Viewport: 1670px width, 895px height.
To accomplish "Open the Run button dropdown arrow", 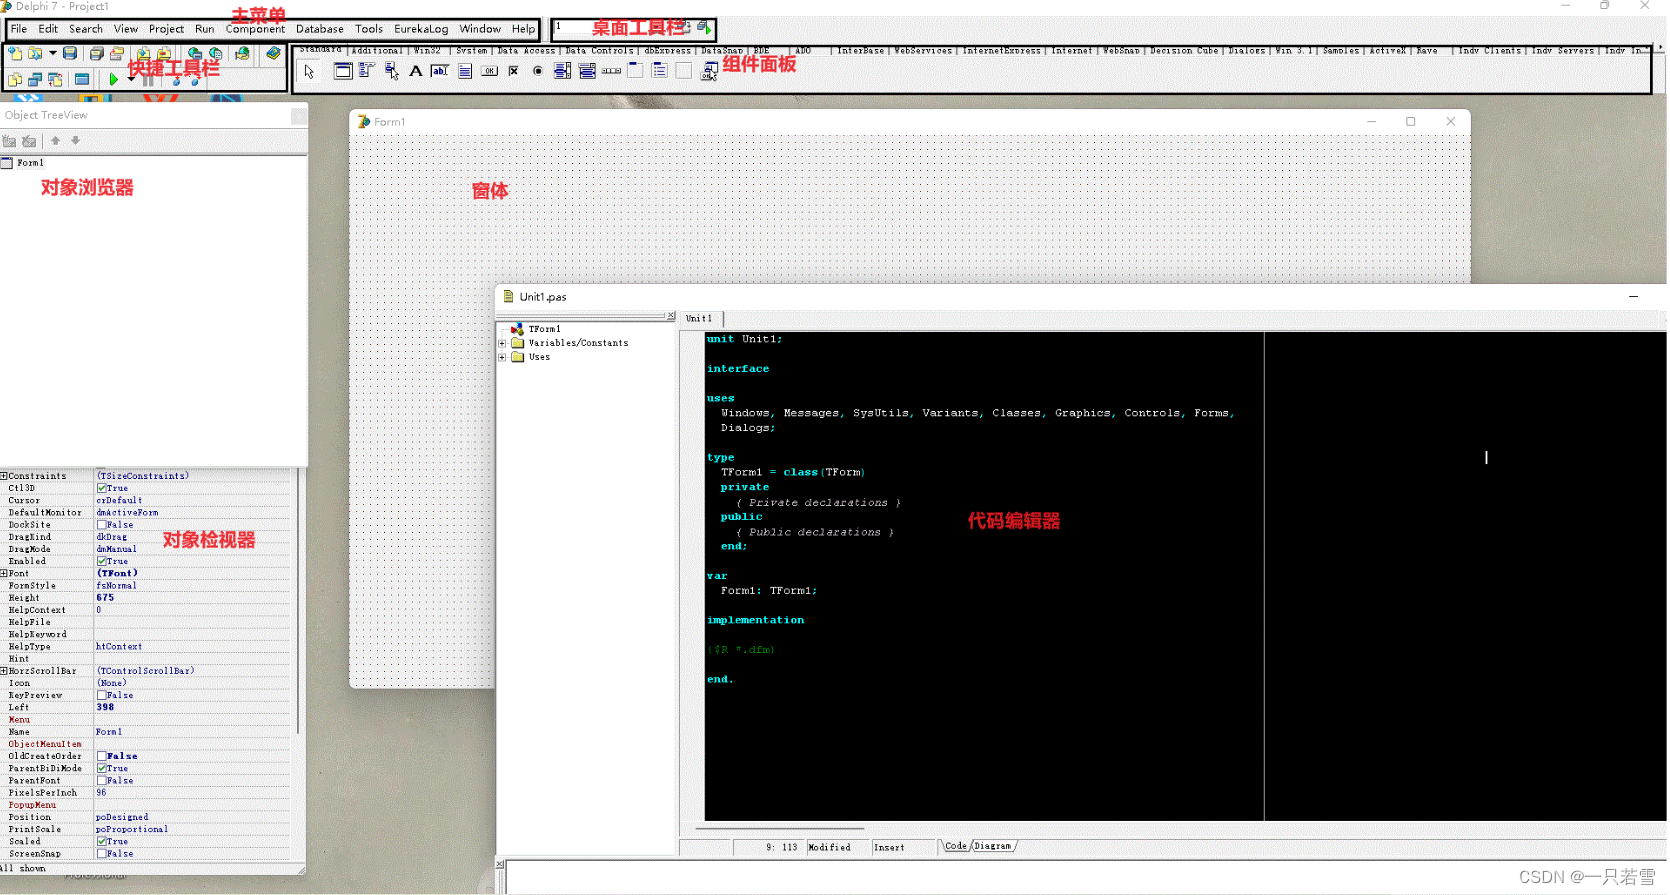I will pos(131,78).
